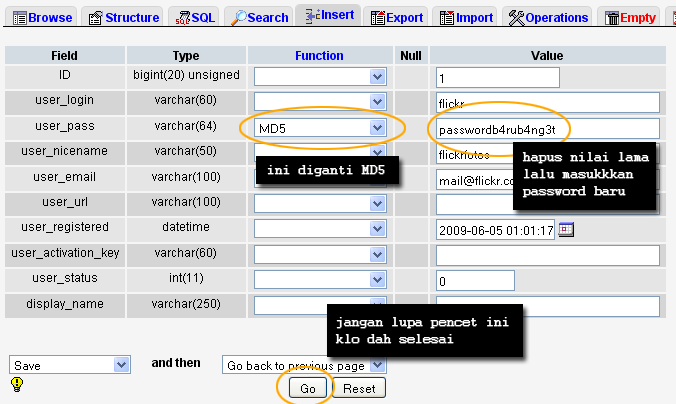Click the user_activation_key value field
Image resolution: width=676 pixels, height=404 pixels.
(548, 255)
